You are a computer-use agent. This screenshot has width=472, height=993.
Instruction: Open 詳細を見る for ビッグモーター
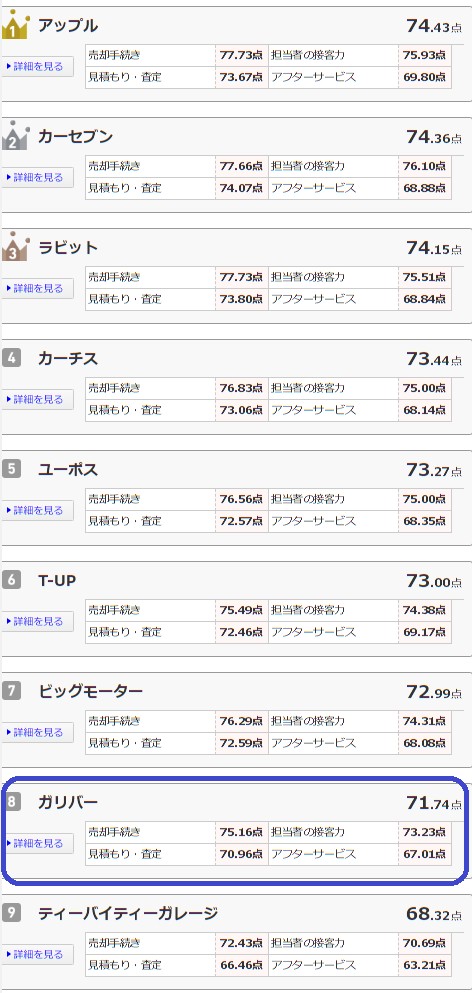(x=37, y=732)
